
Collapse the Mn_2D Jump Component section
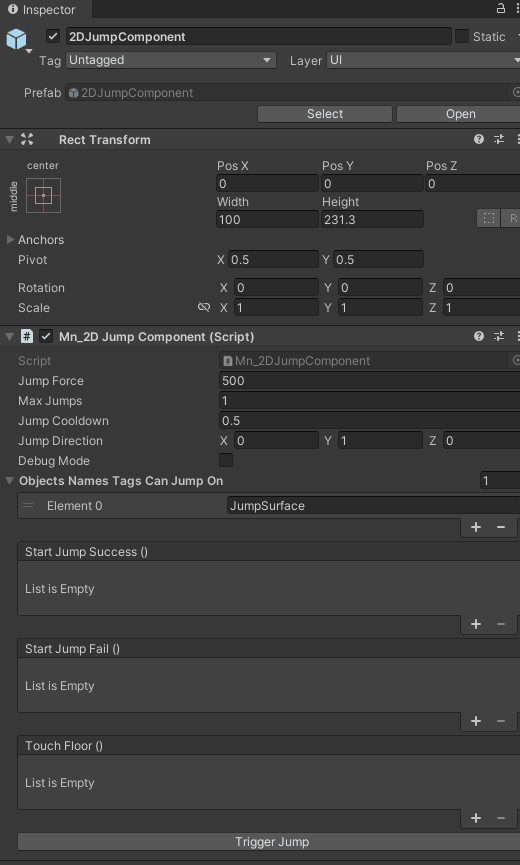point(9,336)
